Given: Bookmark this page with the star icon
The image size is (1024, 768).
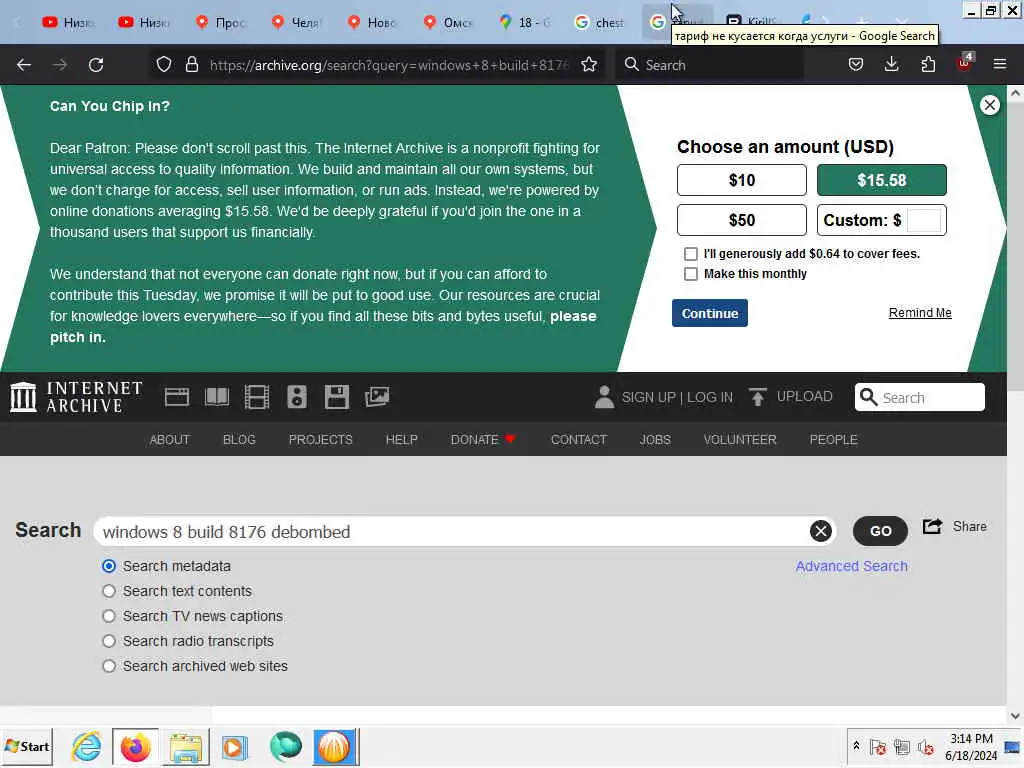Looking at the screenshot, I should point(589,65).
